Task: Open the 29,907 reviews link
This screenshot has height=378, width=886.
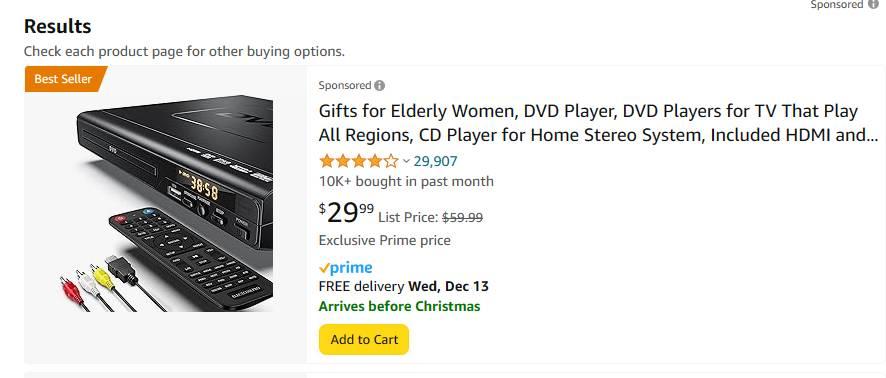Action: tap(435, 162)
